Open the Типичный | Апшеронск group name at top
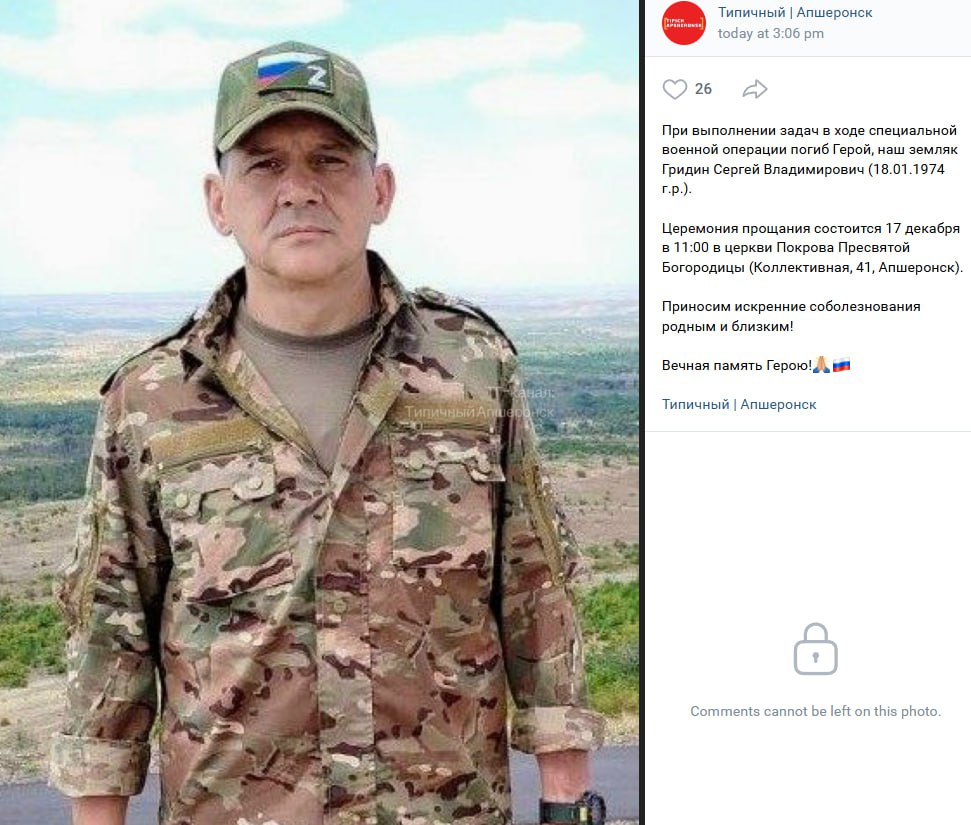The width and height of the screenshot is (971, 825). point(795,12)
